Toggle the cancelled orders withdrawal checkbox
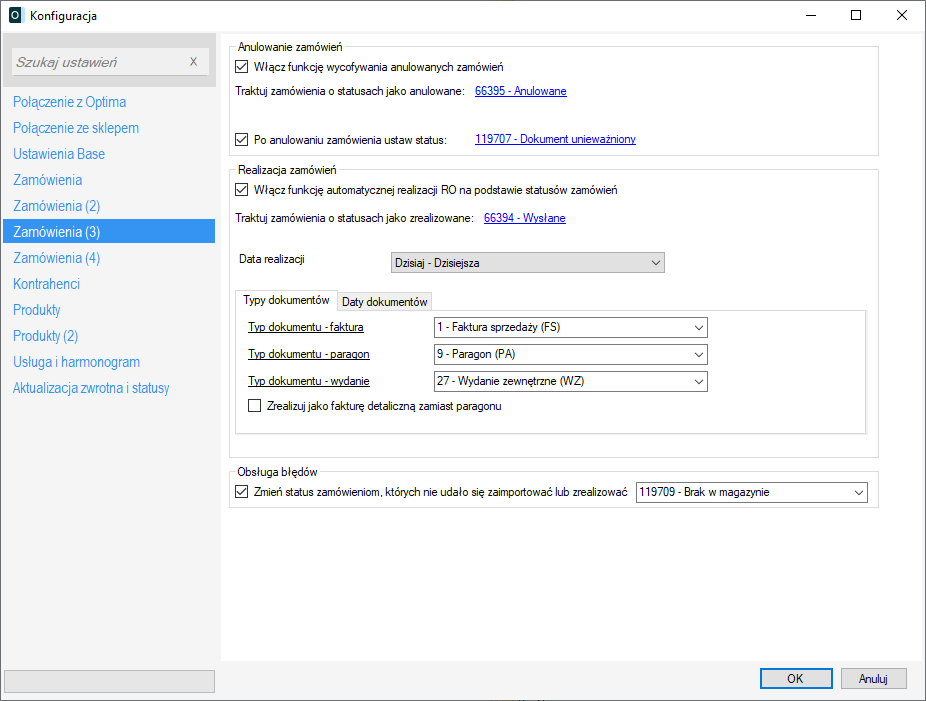Image resolution: width=926 pixels, height=701 pixels. 240,67
